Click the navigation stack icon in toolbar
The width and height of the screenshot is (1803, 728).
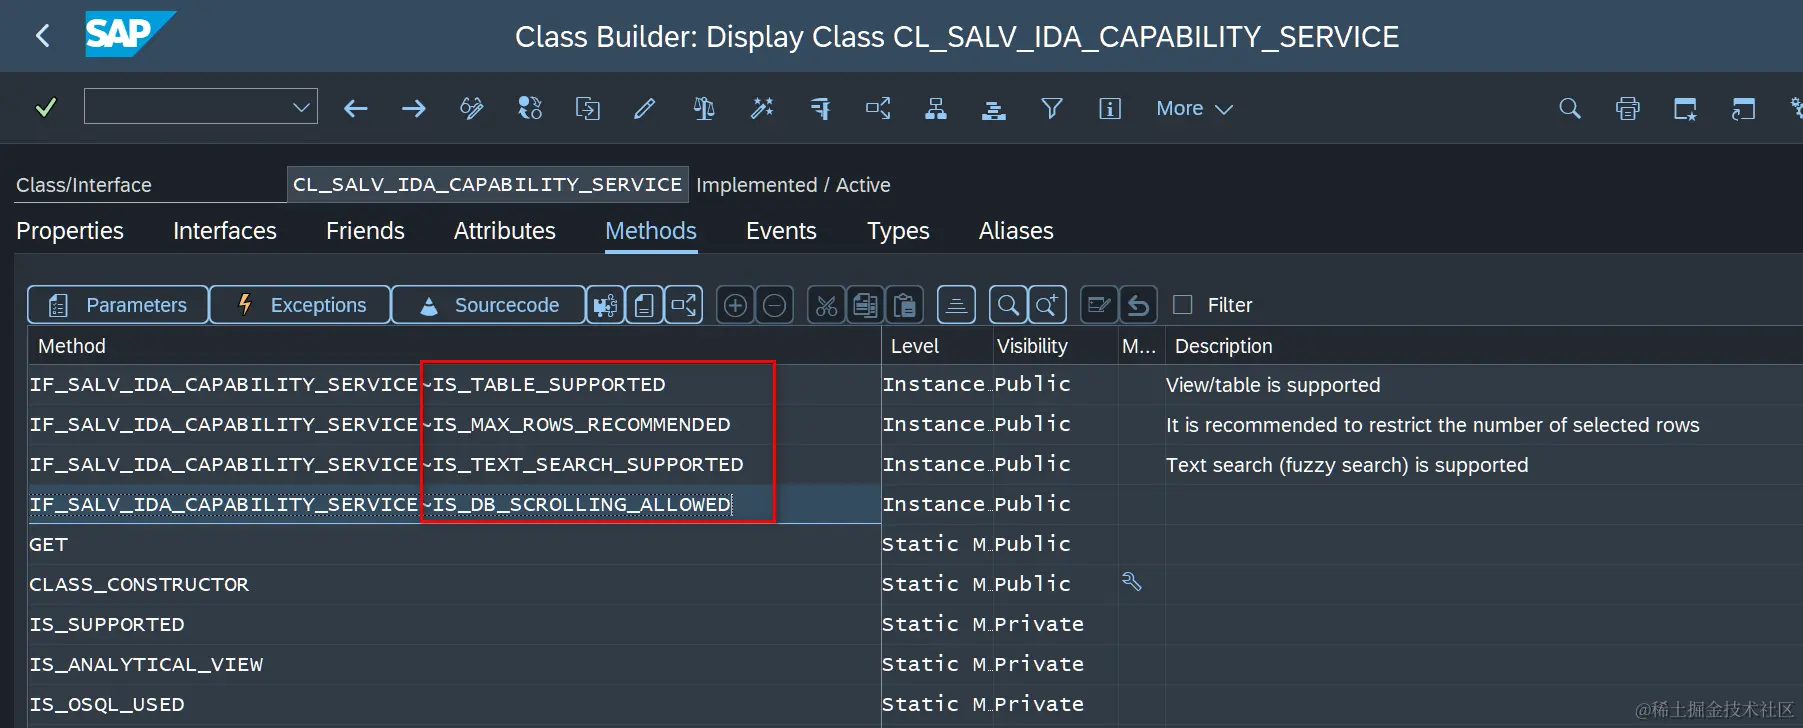994,108
